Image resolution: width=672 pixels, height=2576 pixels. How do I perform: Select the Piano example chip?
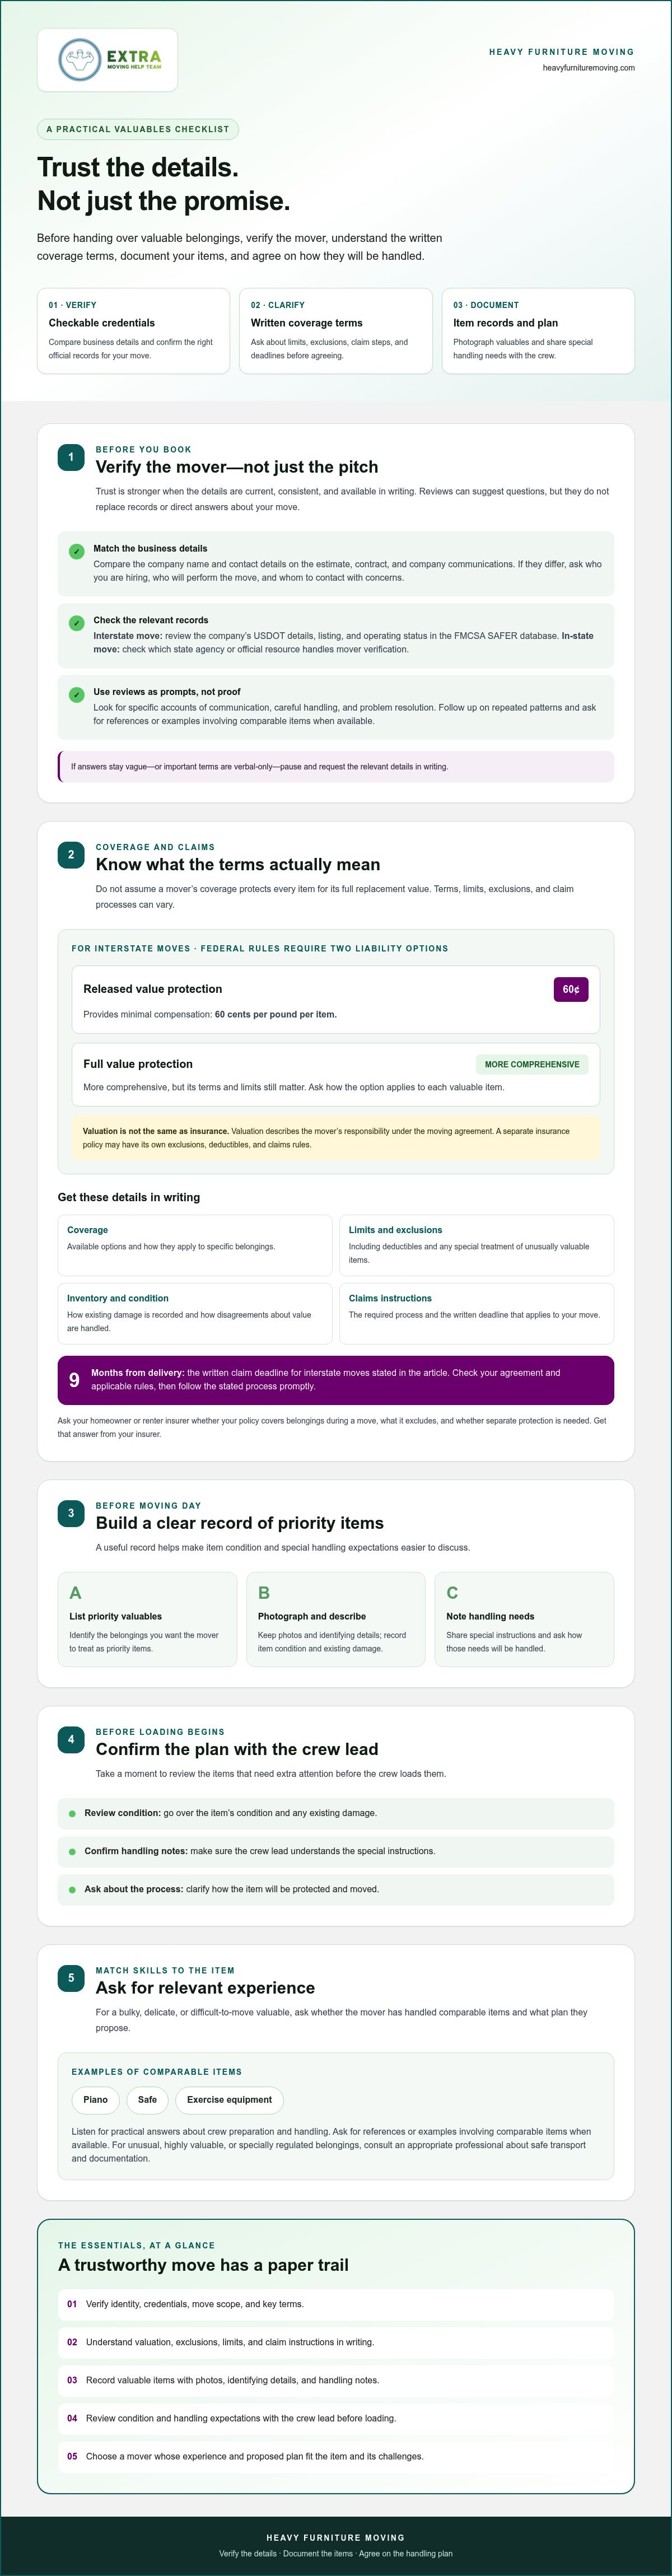click(x=96, y=2100)
